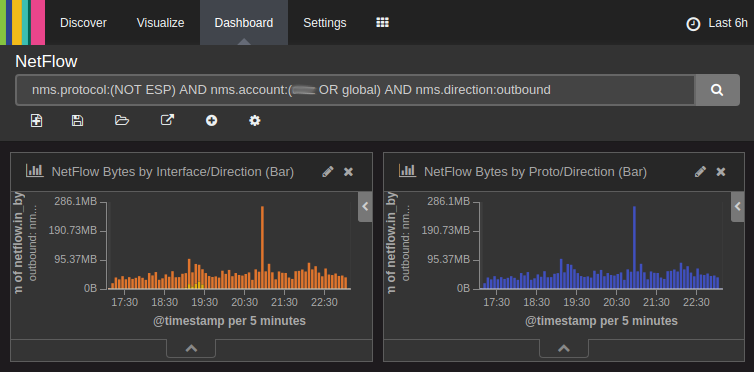Click 18:30 tick on orange chart
The height and width of the screenshot is (372, 754).
[164, 303]
